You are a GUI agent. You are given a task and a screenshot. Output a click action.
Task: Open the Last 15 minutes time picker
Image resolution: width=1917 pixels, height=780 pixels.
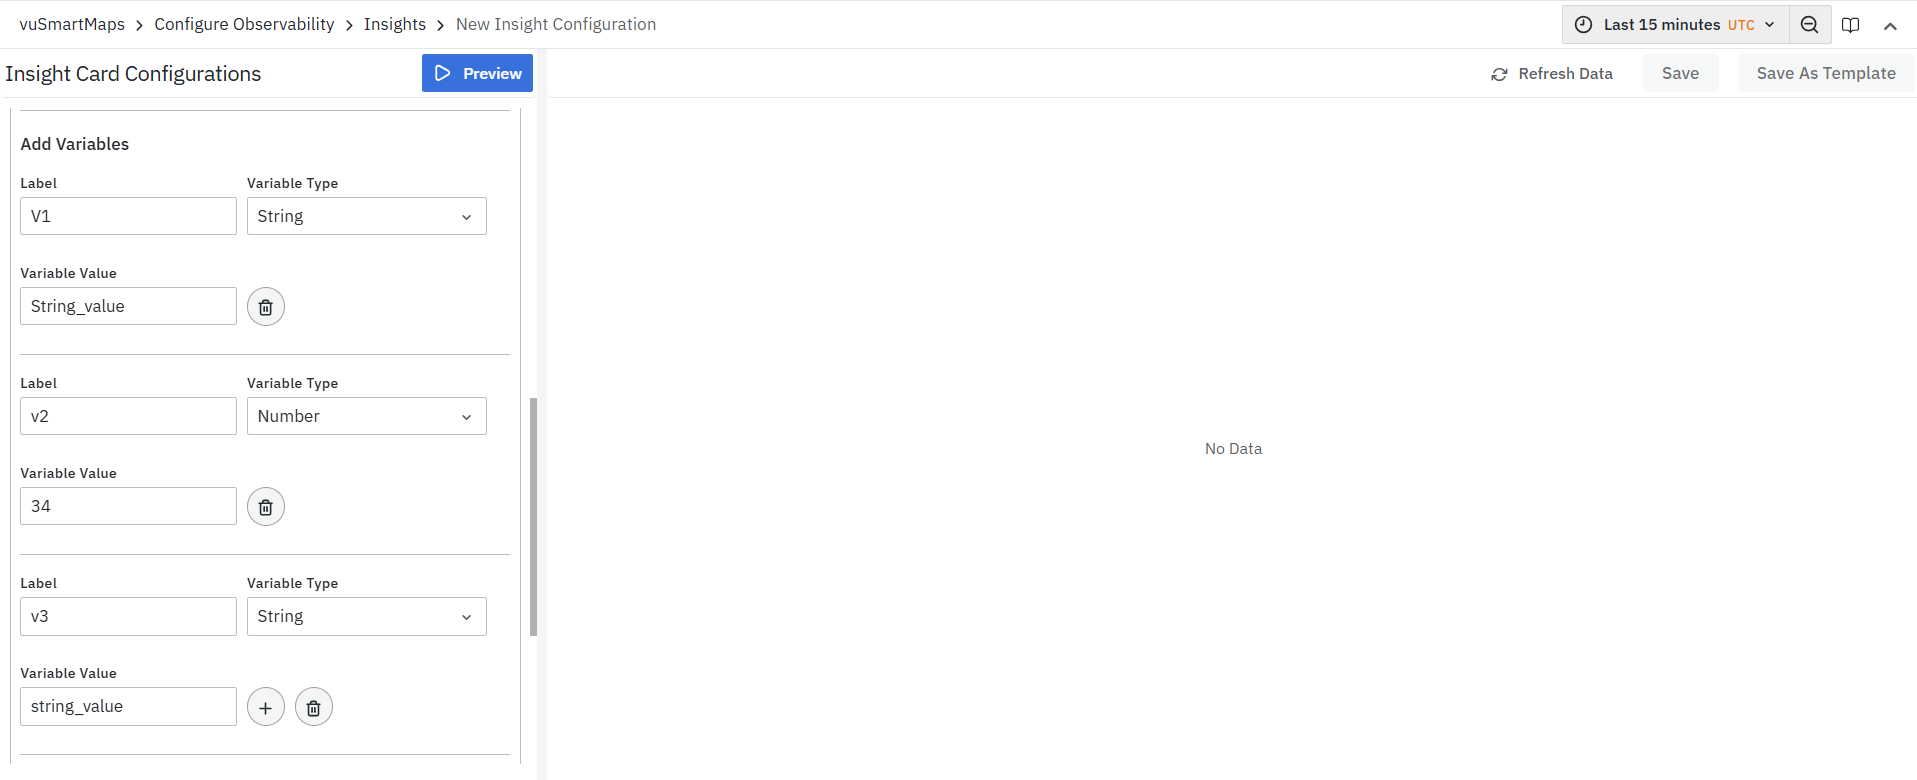(x=1675, y=25)
